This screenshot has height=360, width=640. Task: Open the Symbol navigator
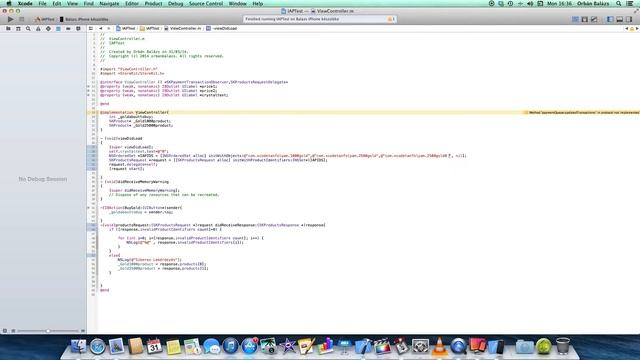point(18,29)
